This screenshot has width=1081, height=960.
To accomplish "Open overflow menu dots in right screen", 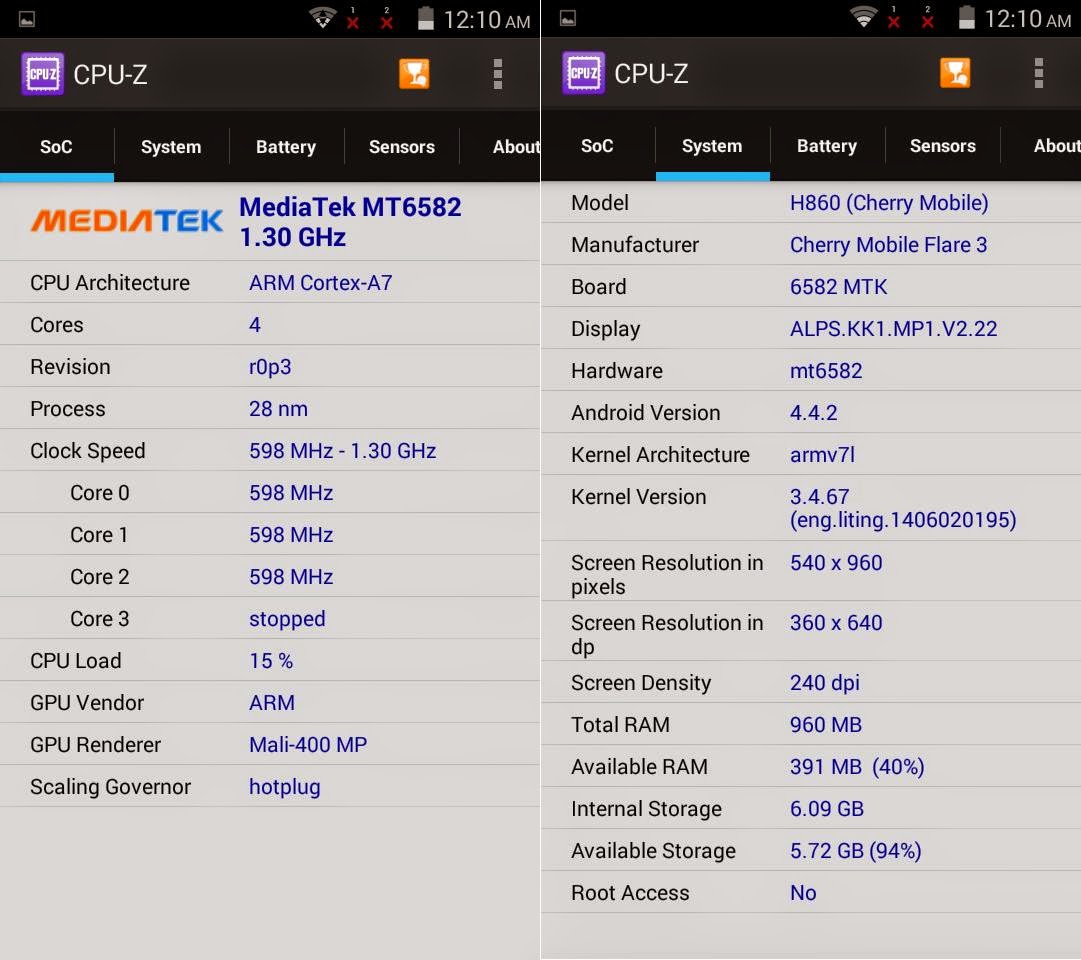I will click(1038, 73).
